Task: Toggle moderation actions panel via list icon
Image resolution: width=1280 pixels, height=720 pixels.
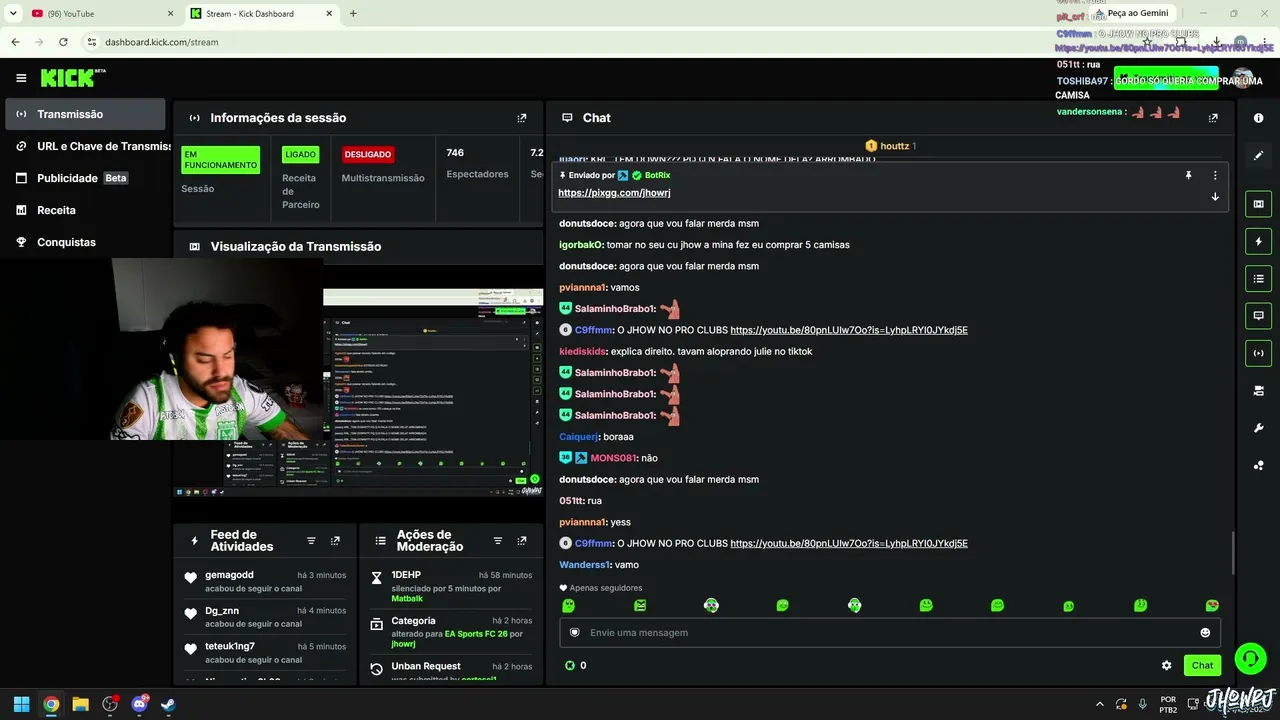Action: click(x=1258, y=278)
